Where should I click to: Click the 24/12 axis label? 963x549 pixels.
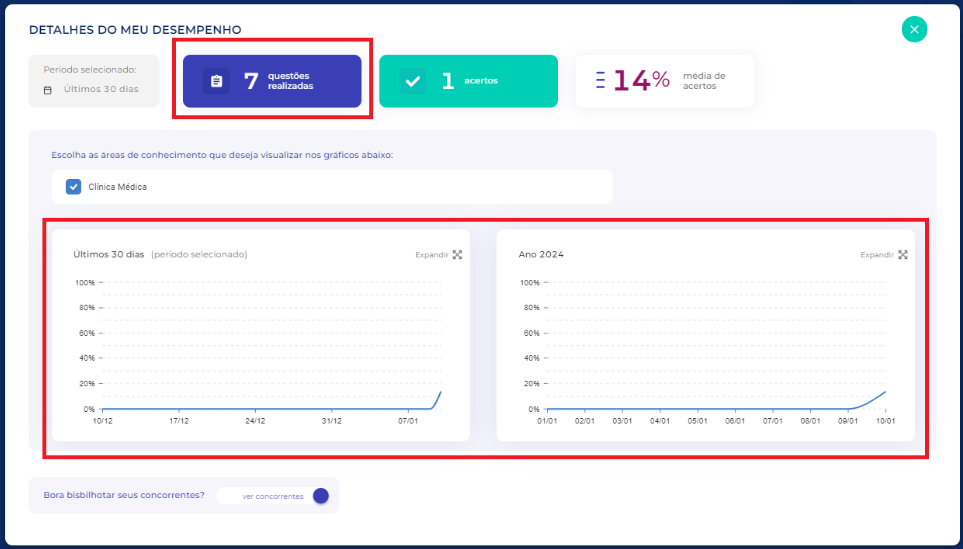(x=255, y=421)
